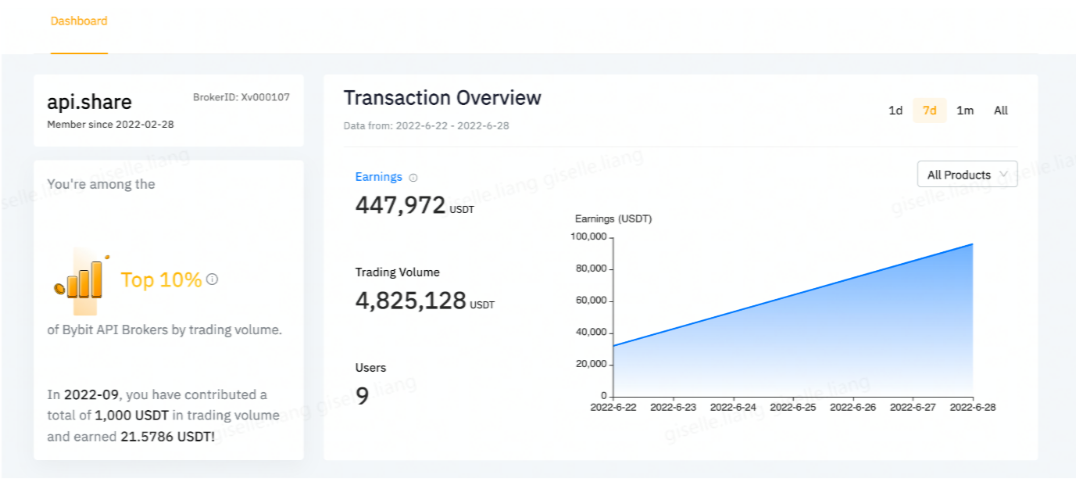Expand the All Products dropdown
Viewport: 1076px width, 483px height.
click(x=967, y=175)
